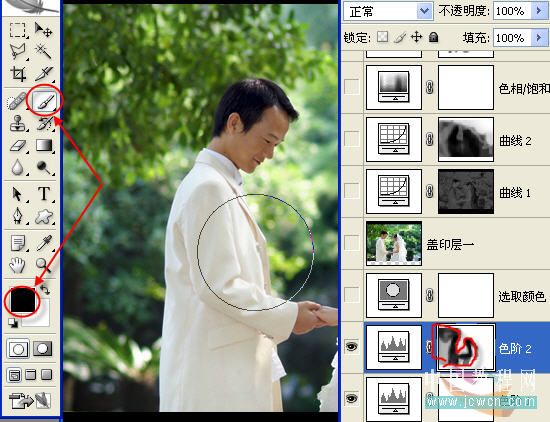The image size is (550, 422).
Task: Select the Eraser tool
Action: [18, 145]
